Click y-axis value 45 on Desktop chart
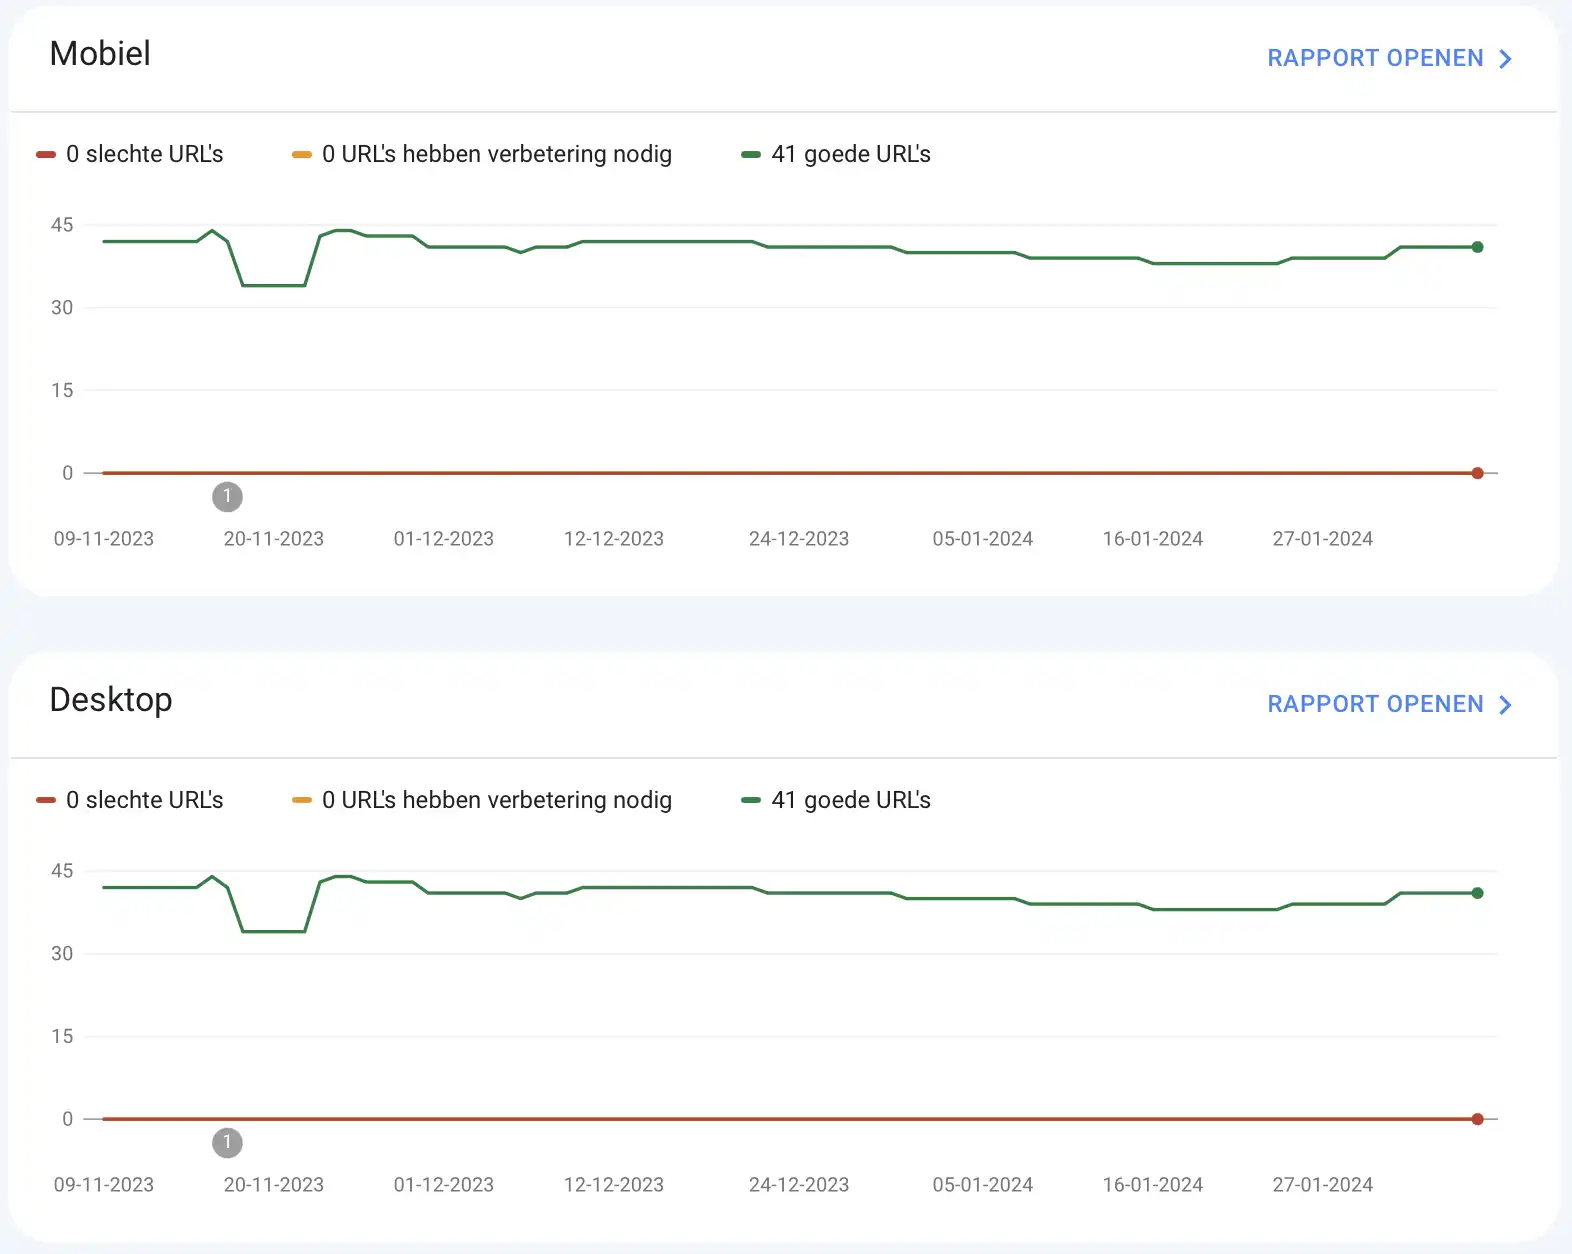 click(62, 871)
